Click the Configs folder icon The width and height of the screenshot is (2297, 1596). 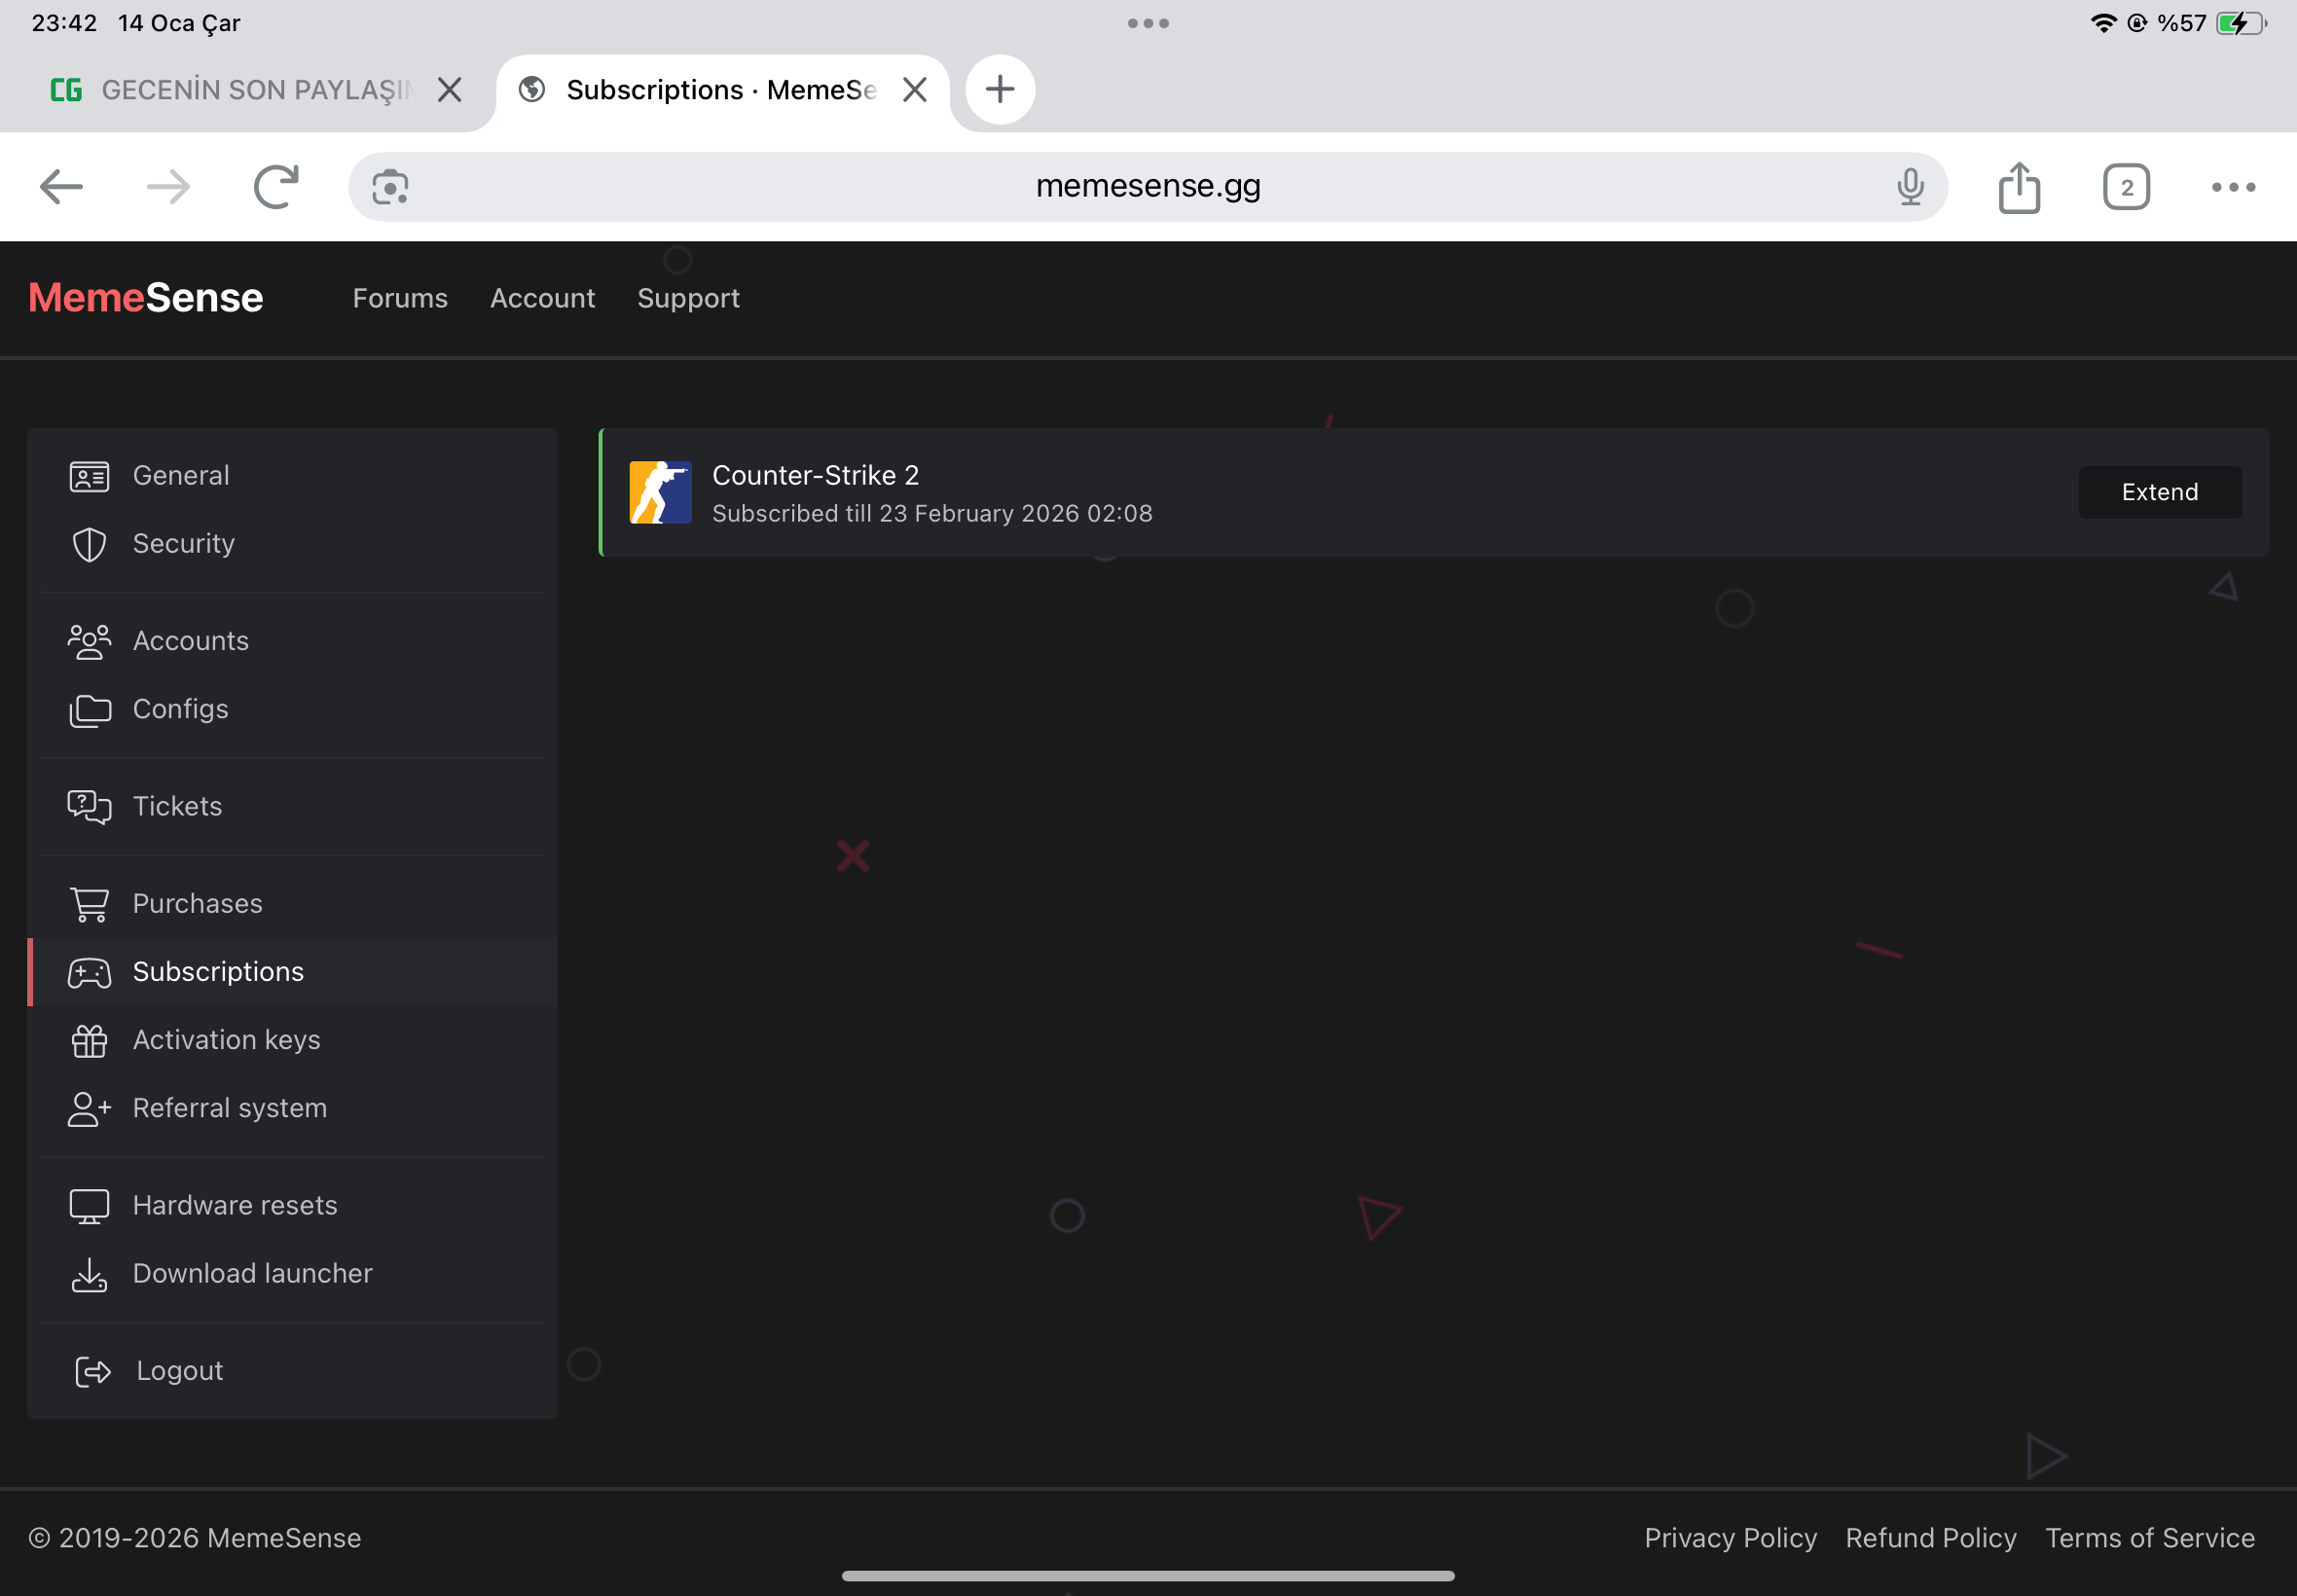click(x=89, y=710)
